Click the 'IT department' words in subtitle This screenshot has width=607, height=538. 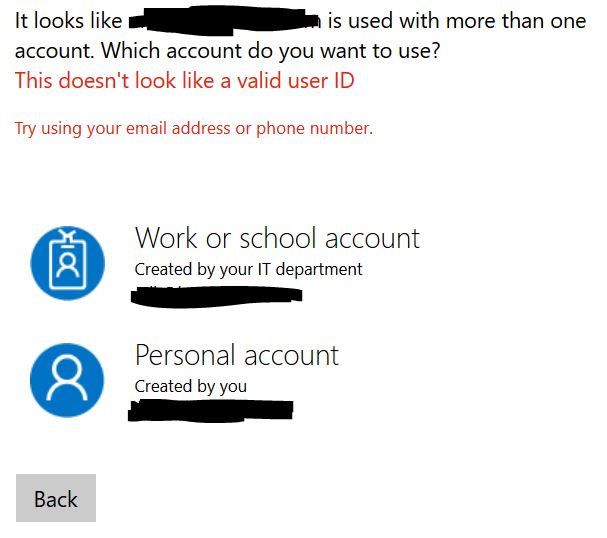tap(310, 269)
